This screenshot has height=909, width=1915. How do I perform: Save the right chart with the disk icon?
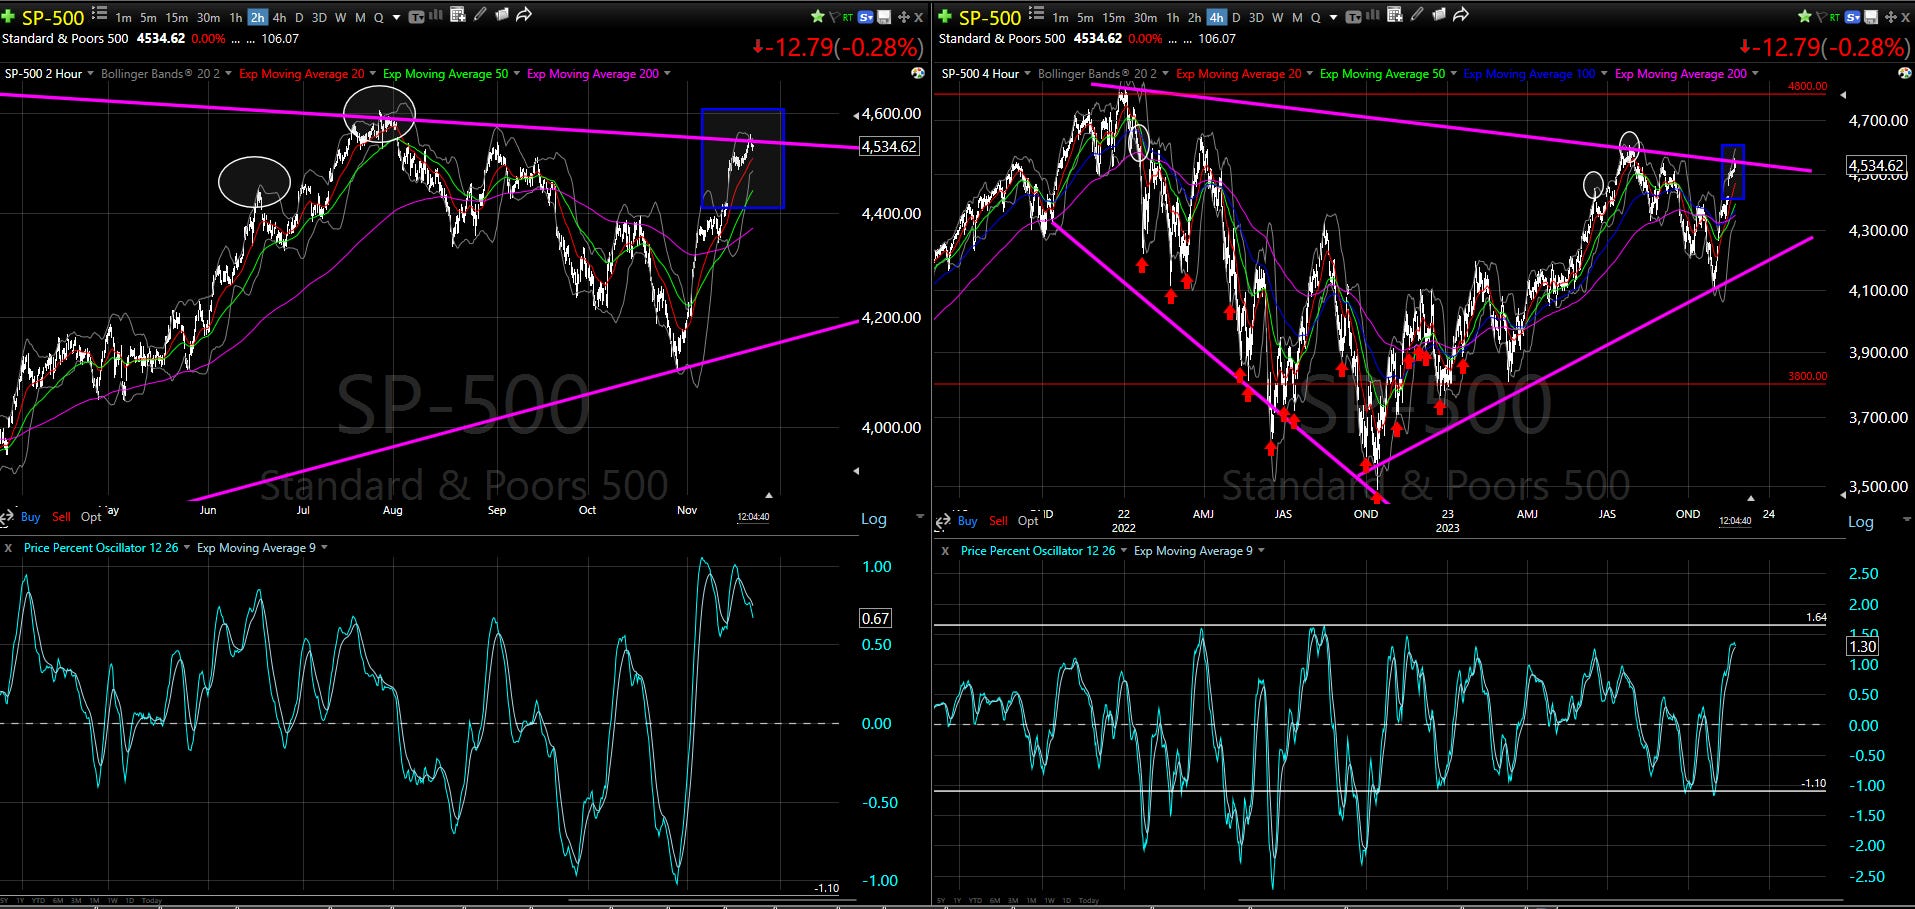(1871, 17)
